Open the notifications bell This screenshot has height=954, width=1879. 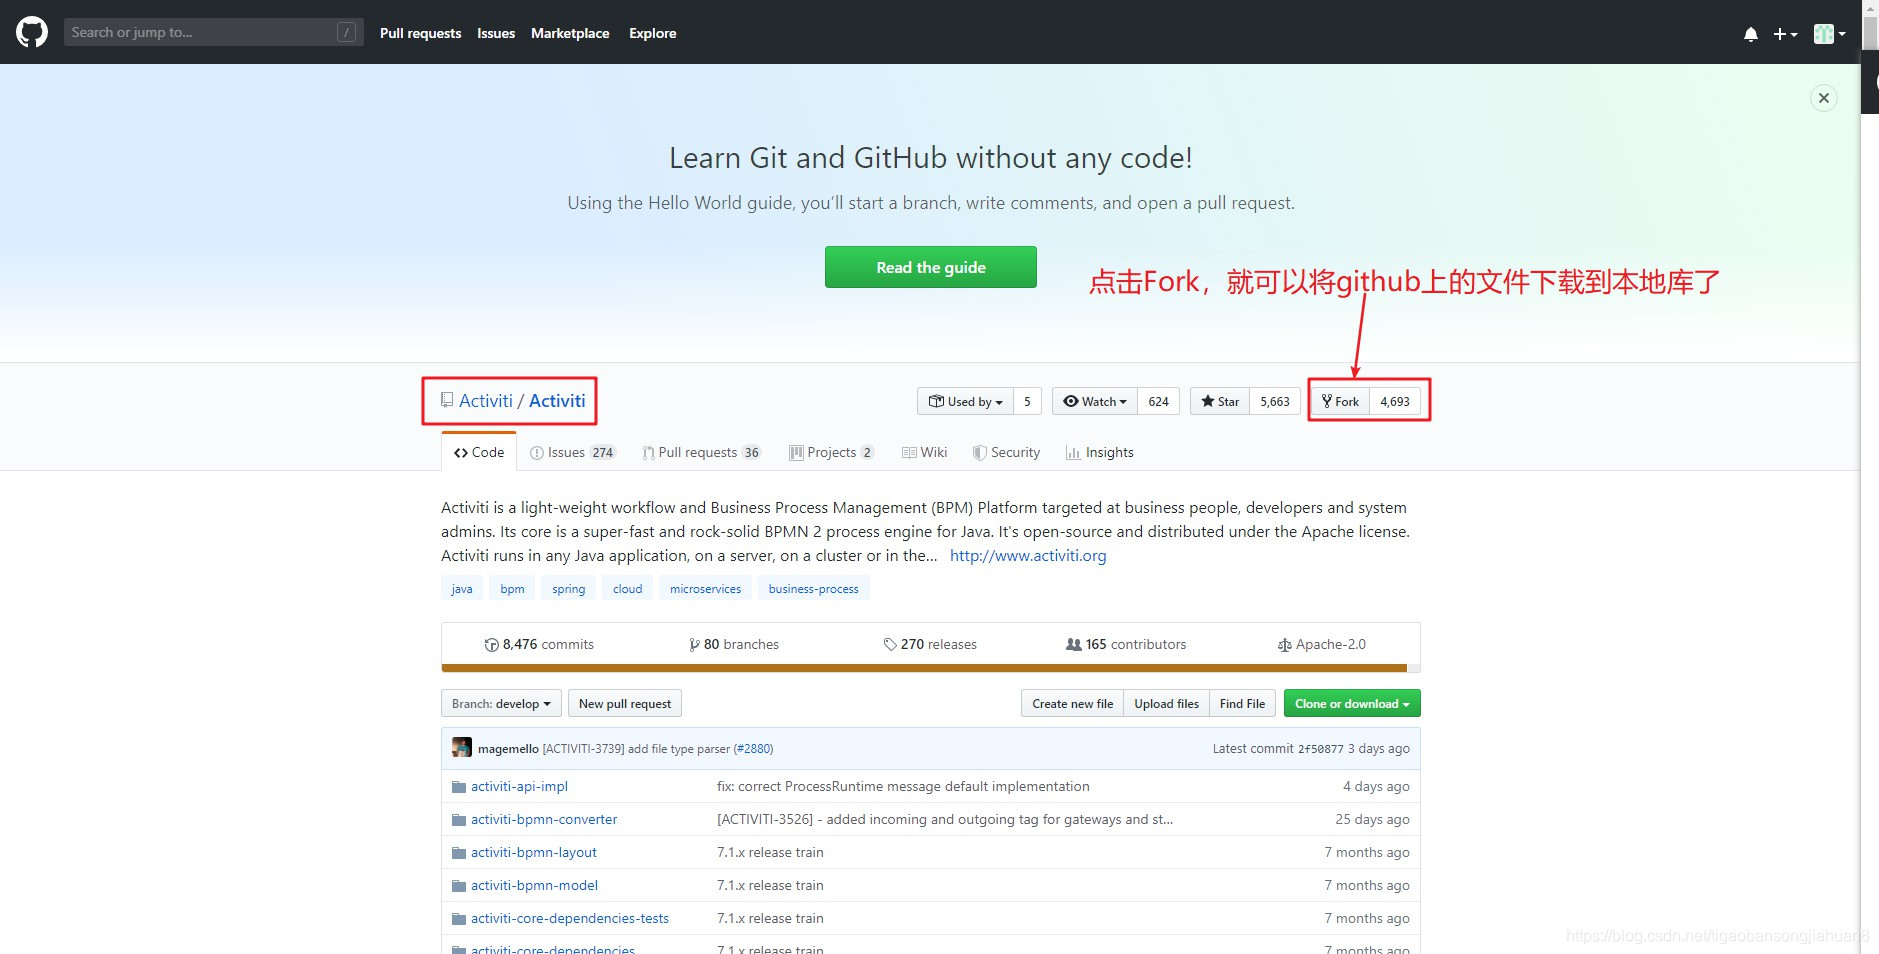1750,34
